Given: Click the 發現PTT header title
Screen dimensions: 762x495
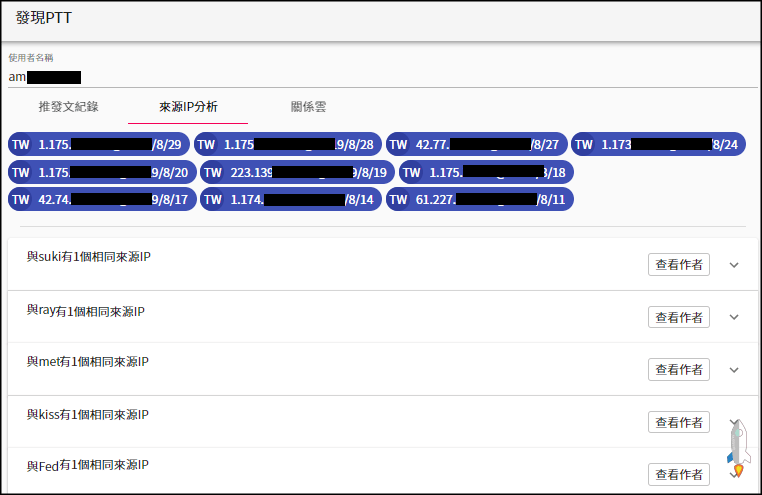Looking at the screenshot, I should click(44, 18).
